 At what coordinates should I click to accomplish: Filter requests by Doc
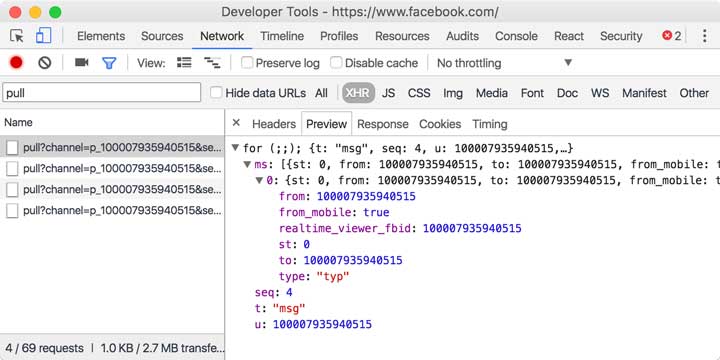pyautogui.click(x=568, y=93)
